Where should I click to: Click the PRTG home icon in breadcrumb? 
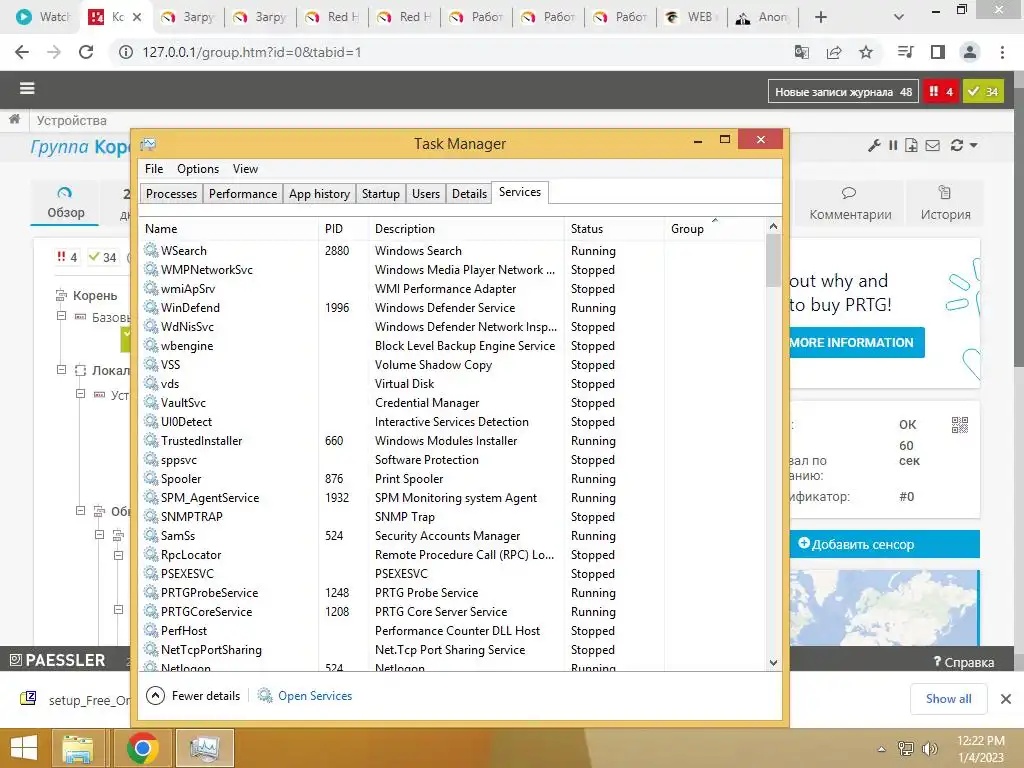click(x=14, y=119)
